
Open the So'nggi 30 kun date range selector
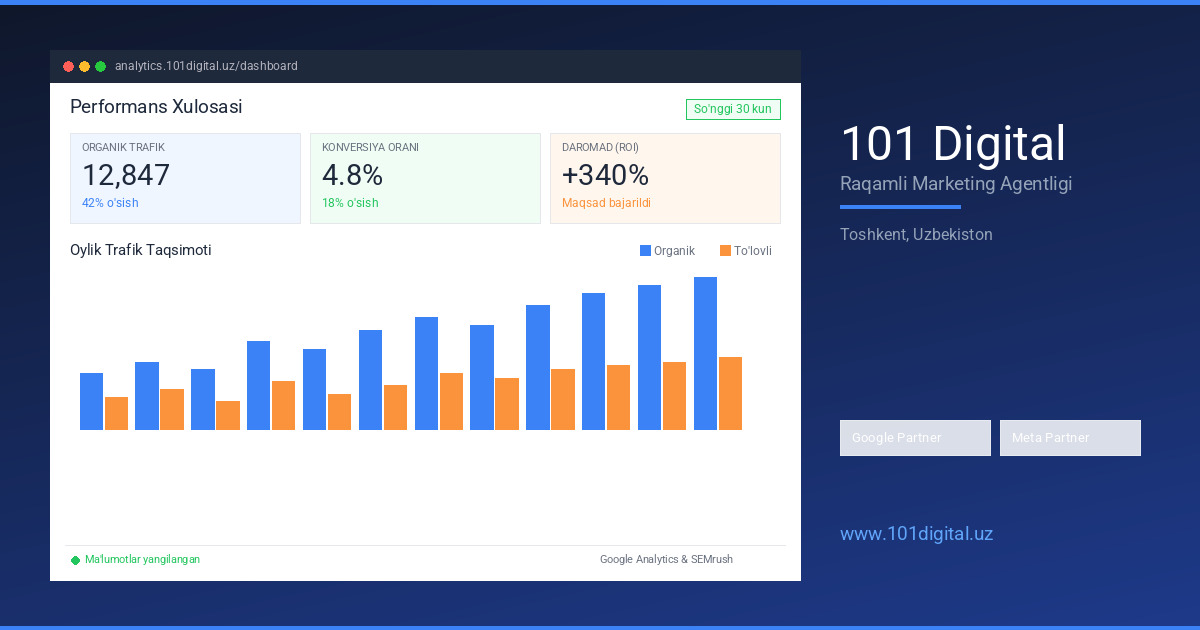click(733, 109)
